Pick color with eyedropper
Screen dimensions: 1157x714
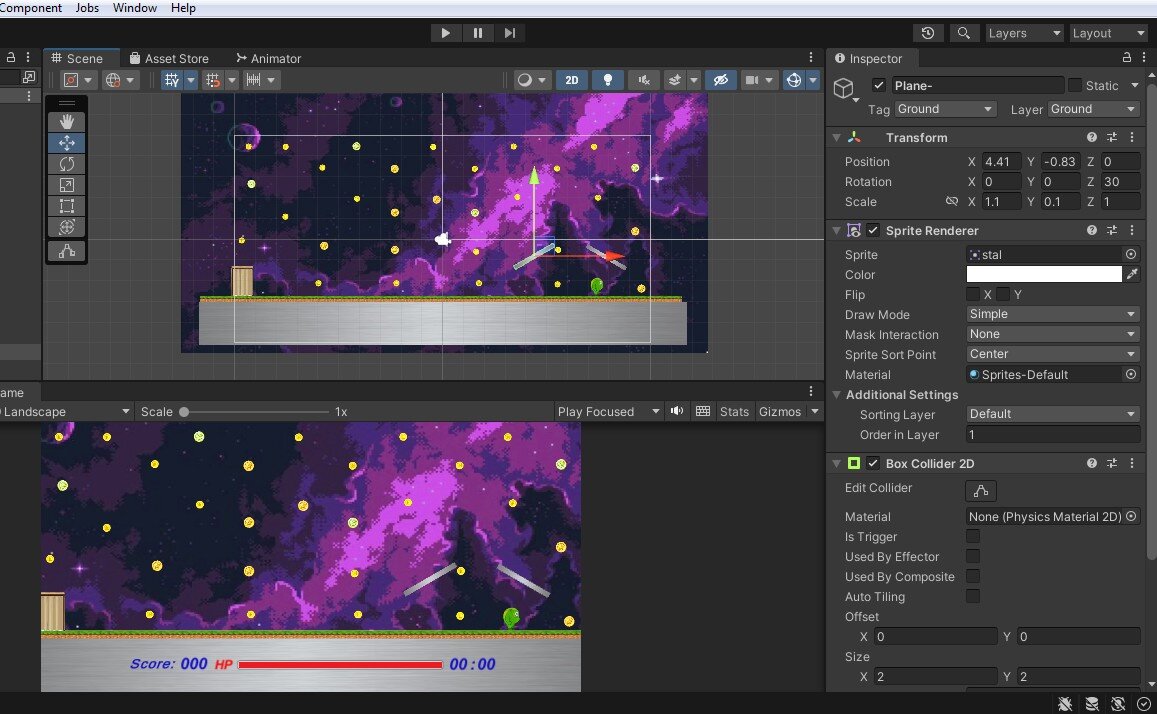(x=1132, y=274)
